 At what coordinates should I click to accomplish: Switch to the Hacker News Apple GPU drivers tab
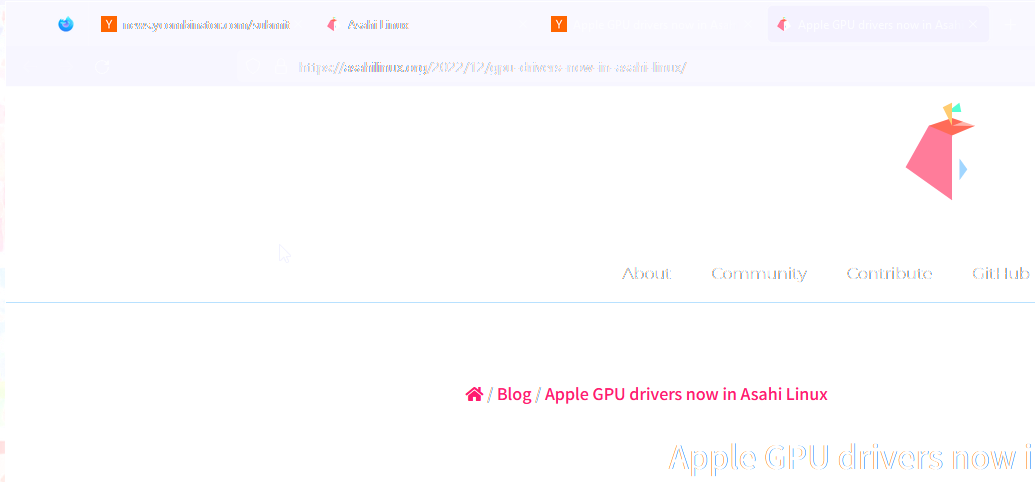652,25
